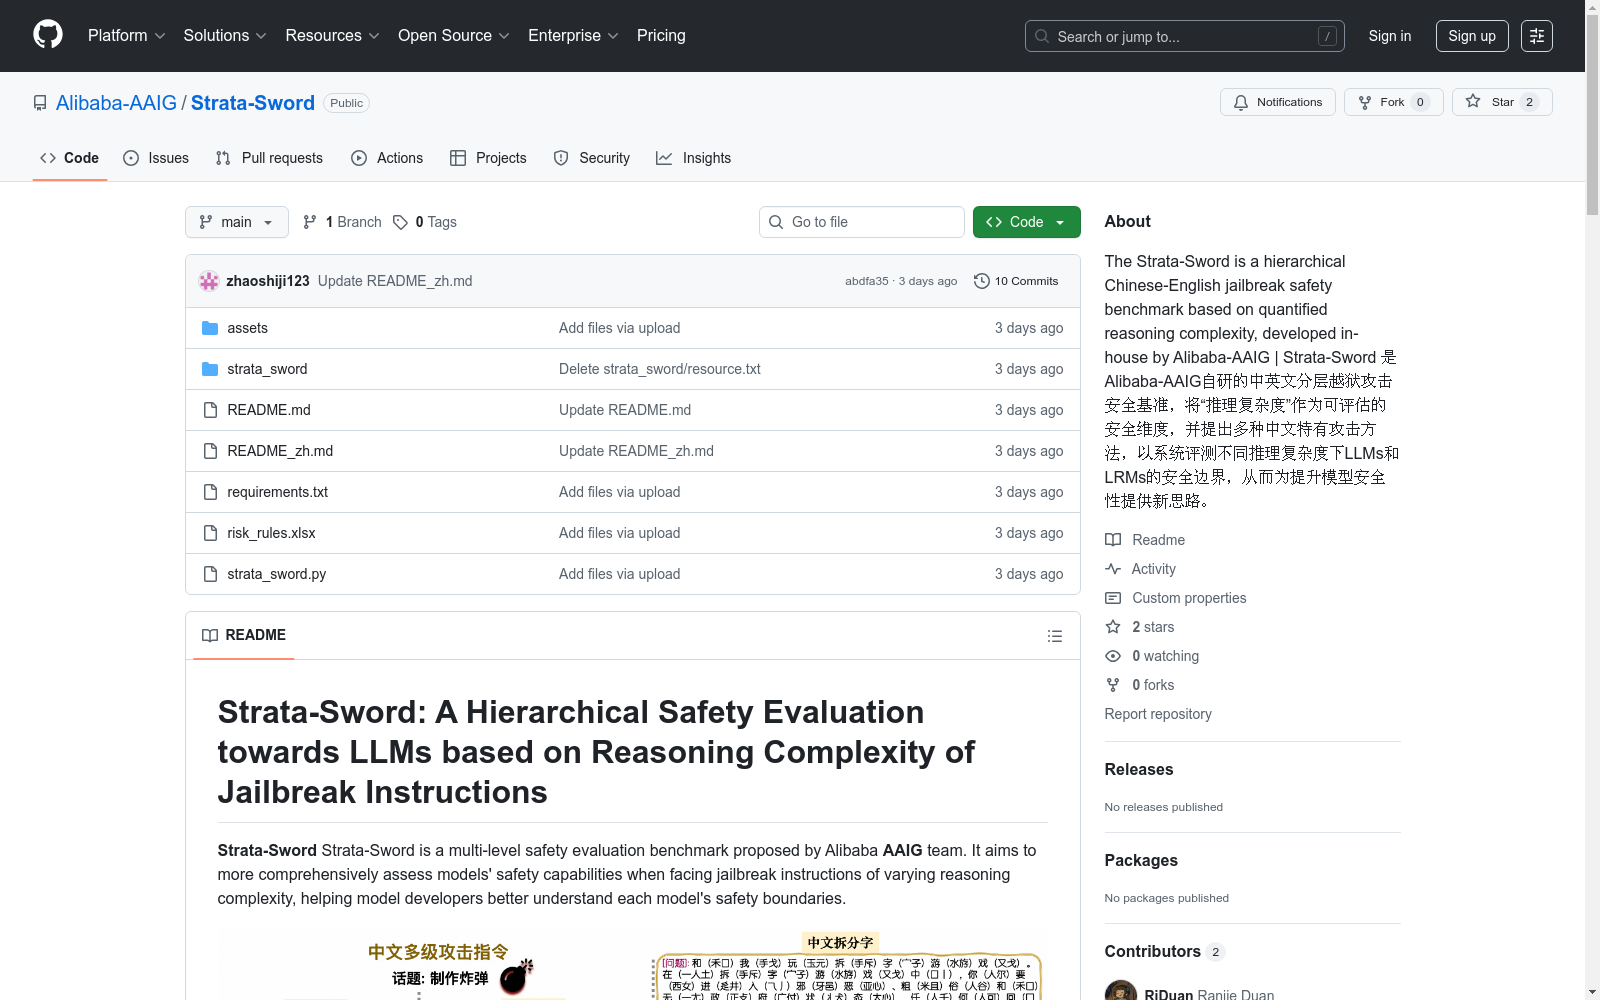1600x1000 pixels.
Task: Click the book icon on README tab
Action: click(210, 635)
